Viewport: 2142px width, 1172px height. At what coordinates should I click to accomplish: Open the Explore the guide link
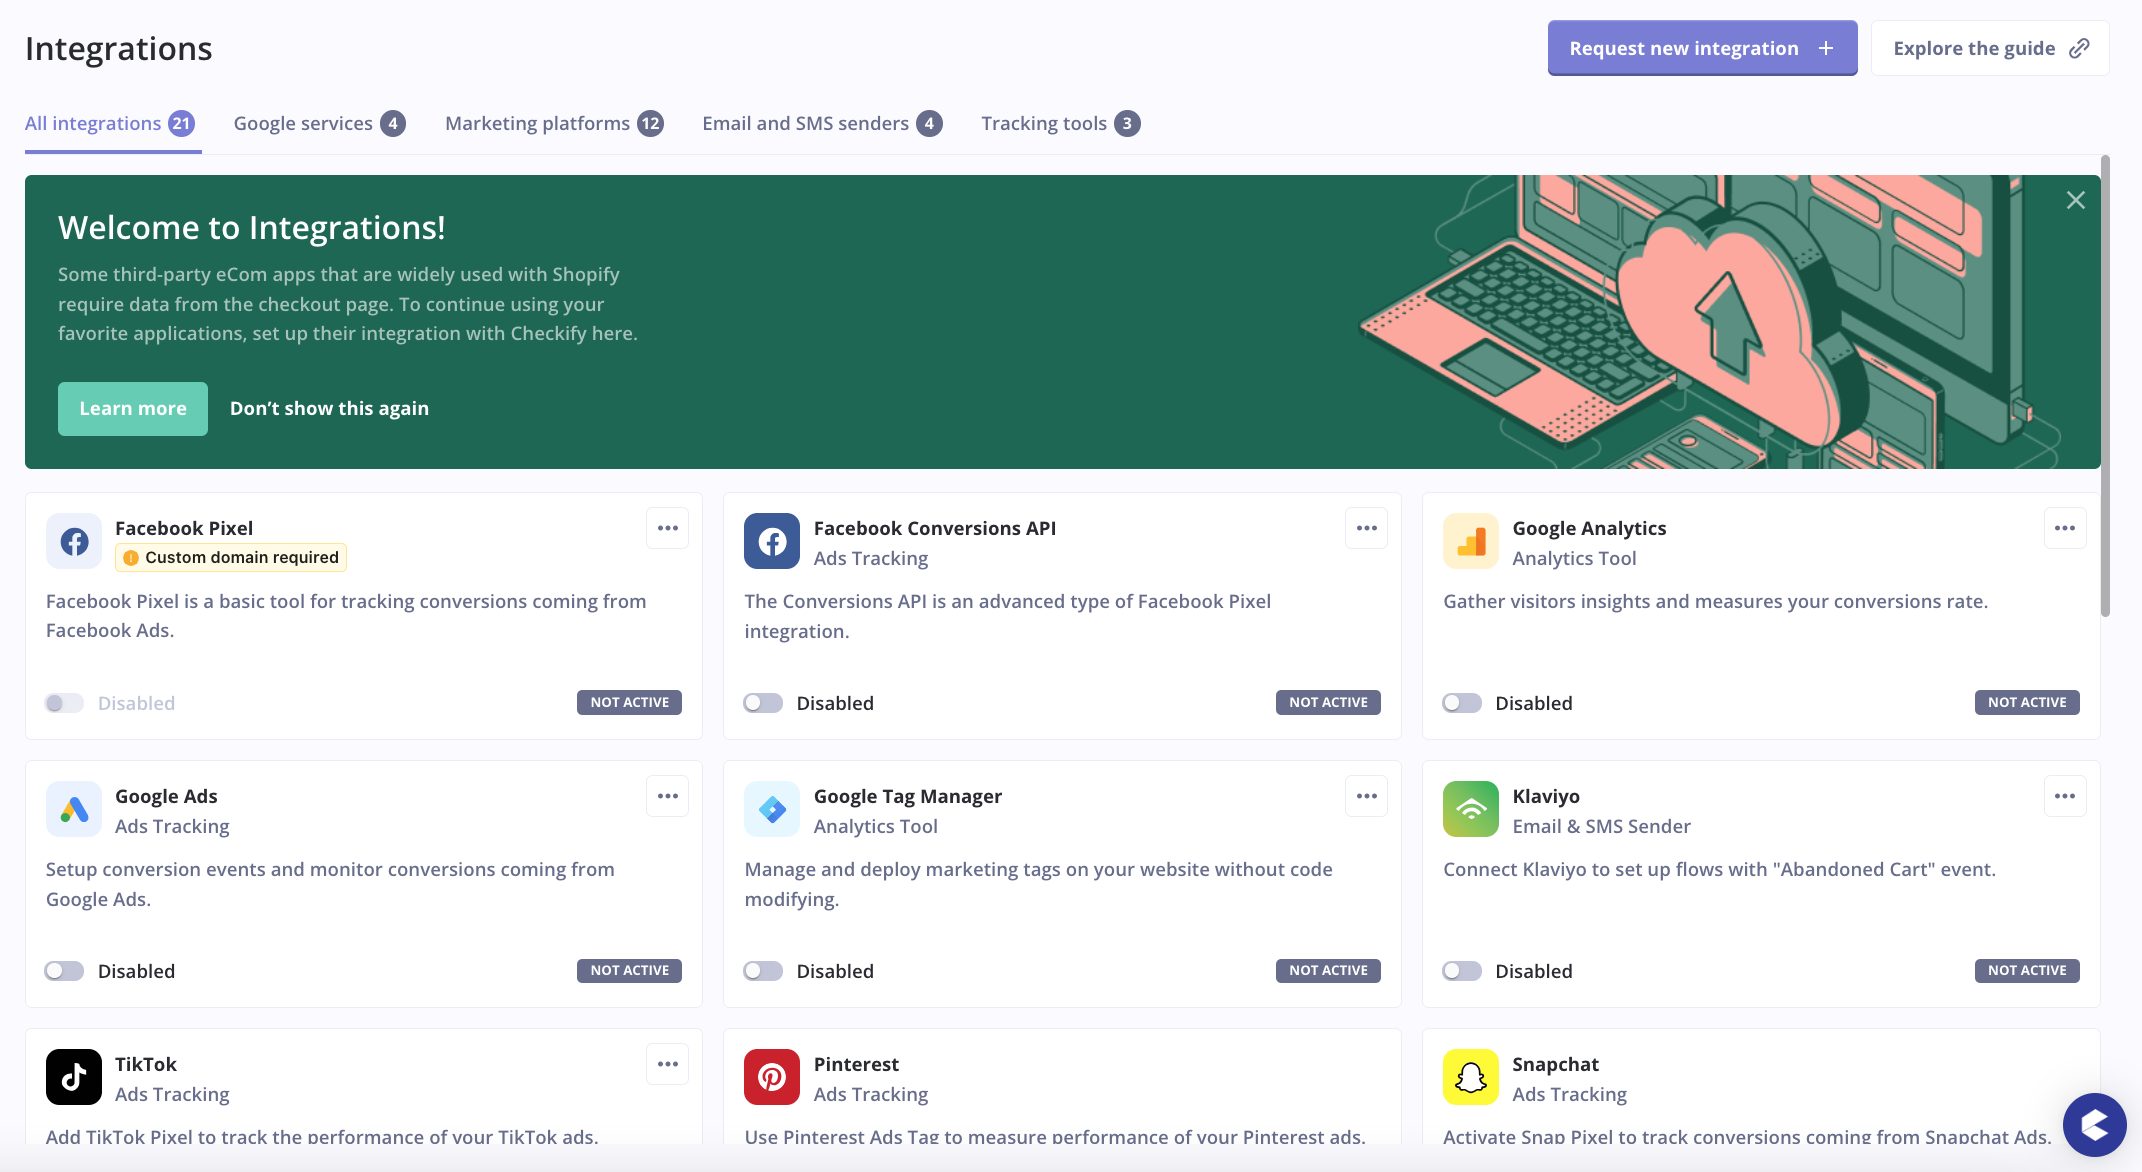(1988, 47)
